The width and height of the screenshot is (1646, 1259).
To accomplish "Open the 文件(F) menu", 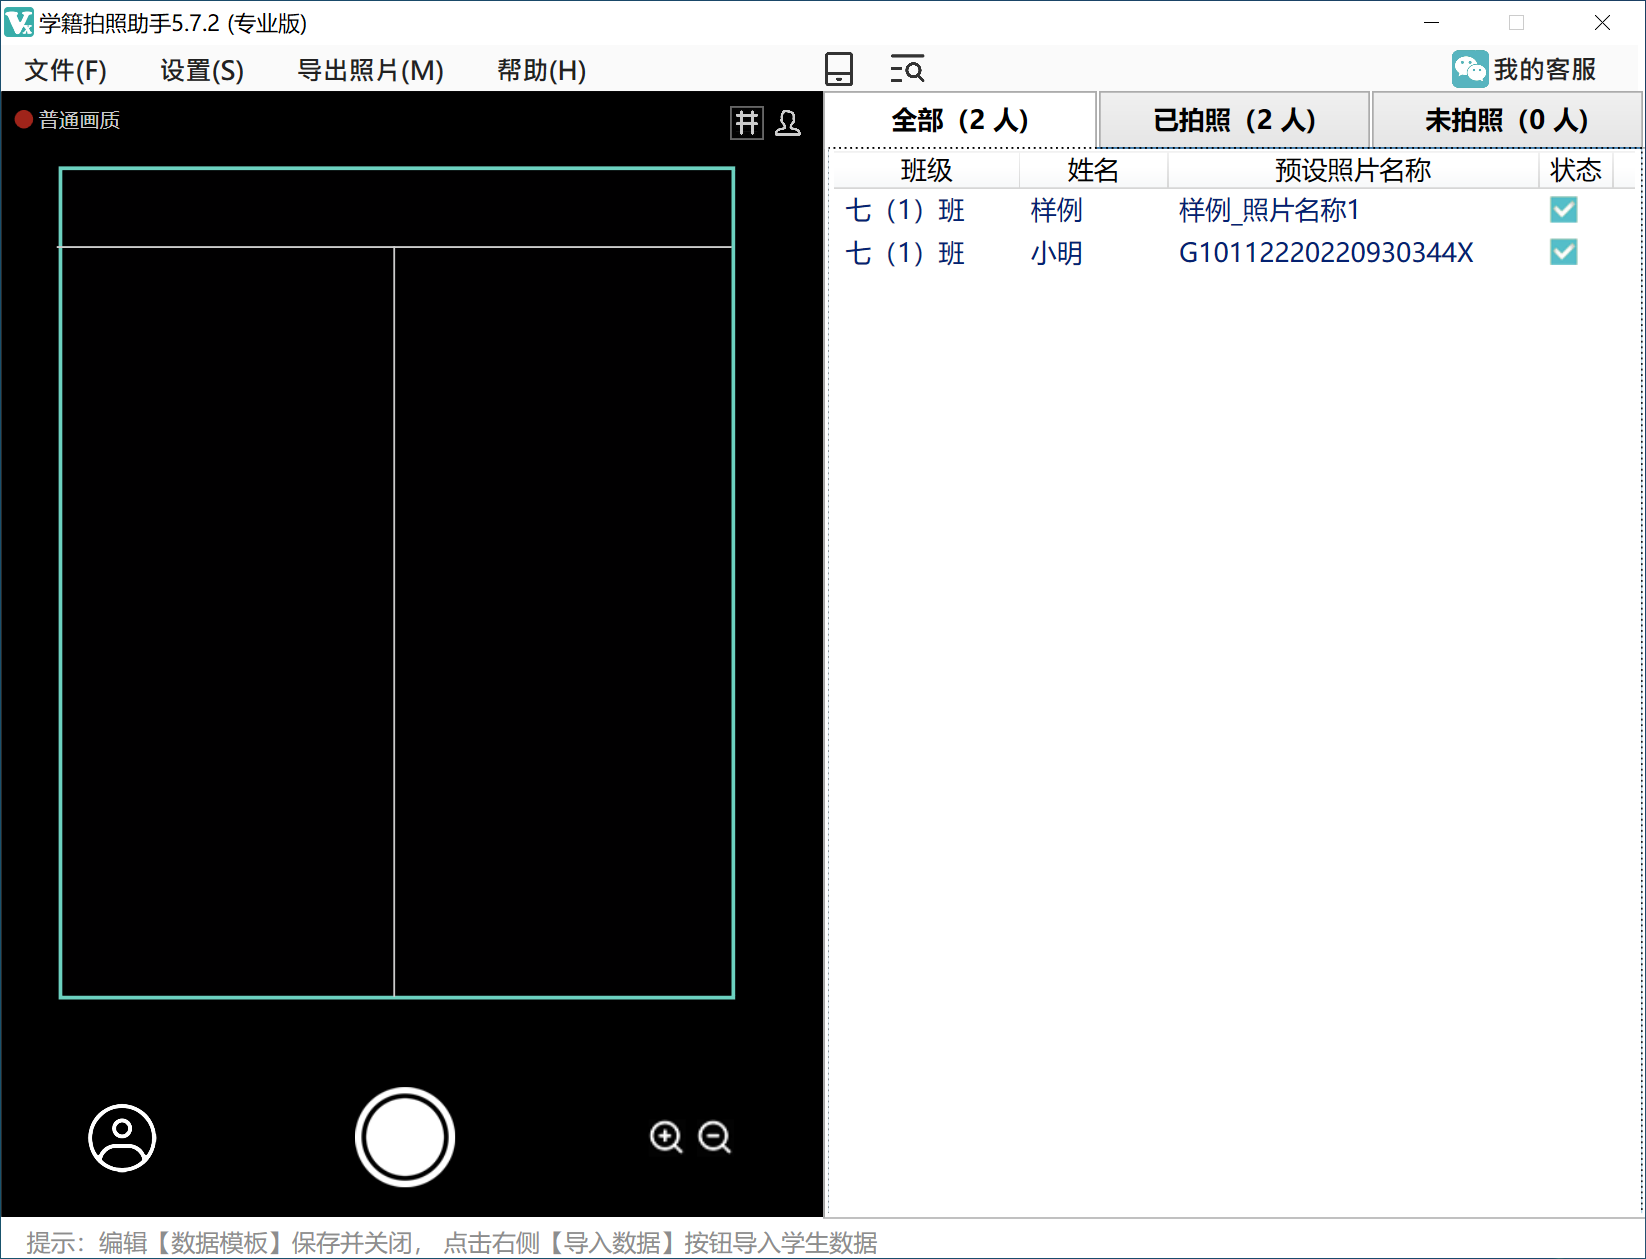I will [x=66, y=70].
